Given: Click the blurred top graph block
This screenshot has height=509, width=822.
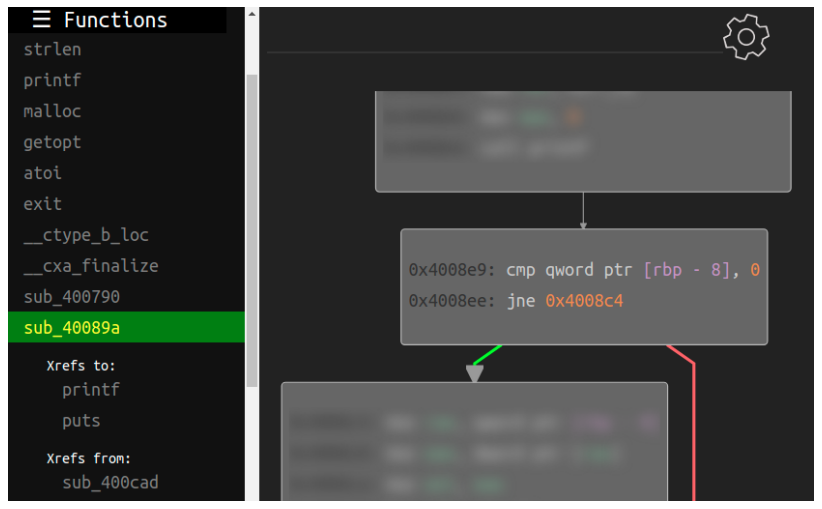Looking at the screenshot, I should [582, 140].
